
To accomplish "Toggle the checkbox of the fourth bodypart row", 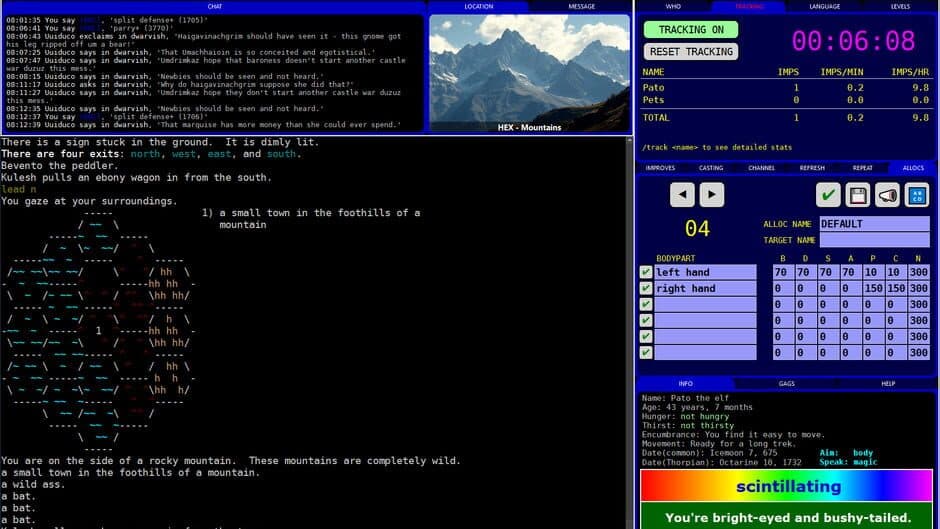I will tap(646, 320).
